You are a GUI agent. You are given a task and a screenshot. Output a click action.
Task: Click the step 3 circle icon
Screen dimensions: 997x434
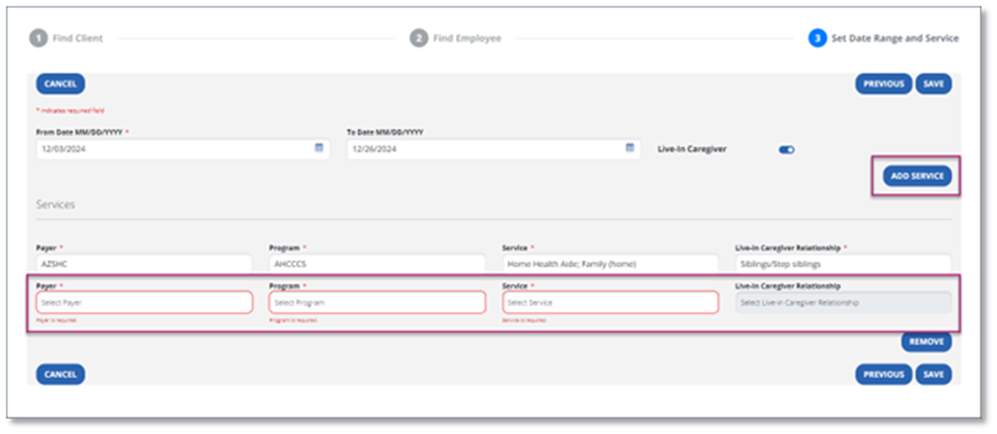817,38
